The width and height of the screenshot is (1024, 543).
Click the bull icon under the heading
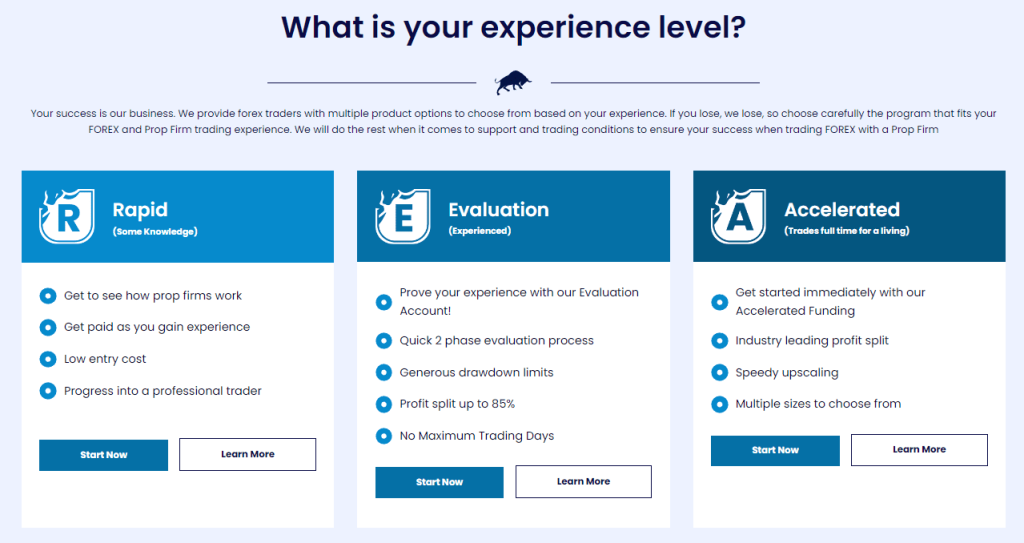click(x=513, y=82)
